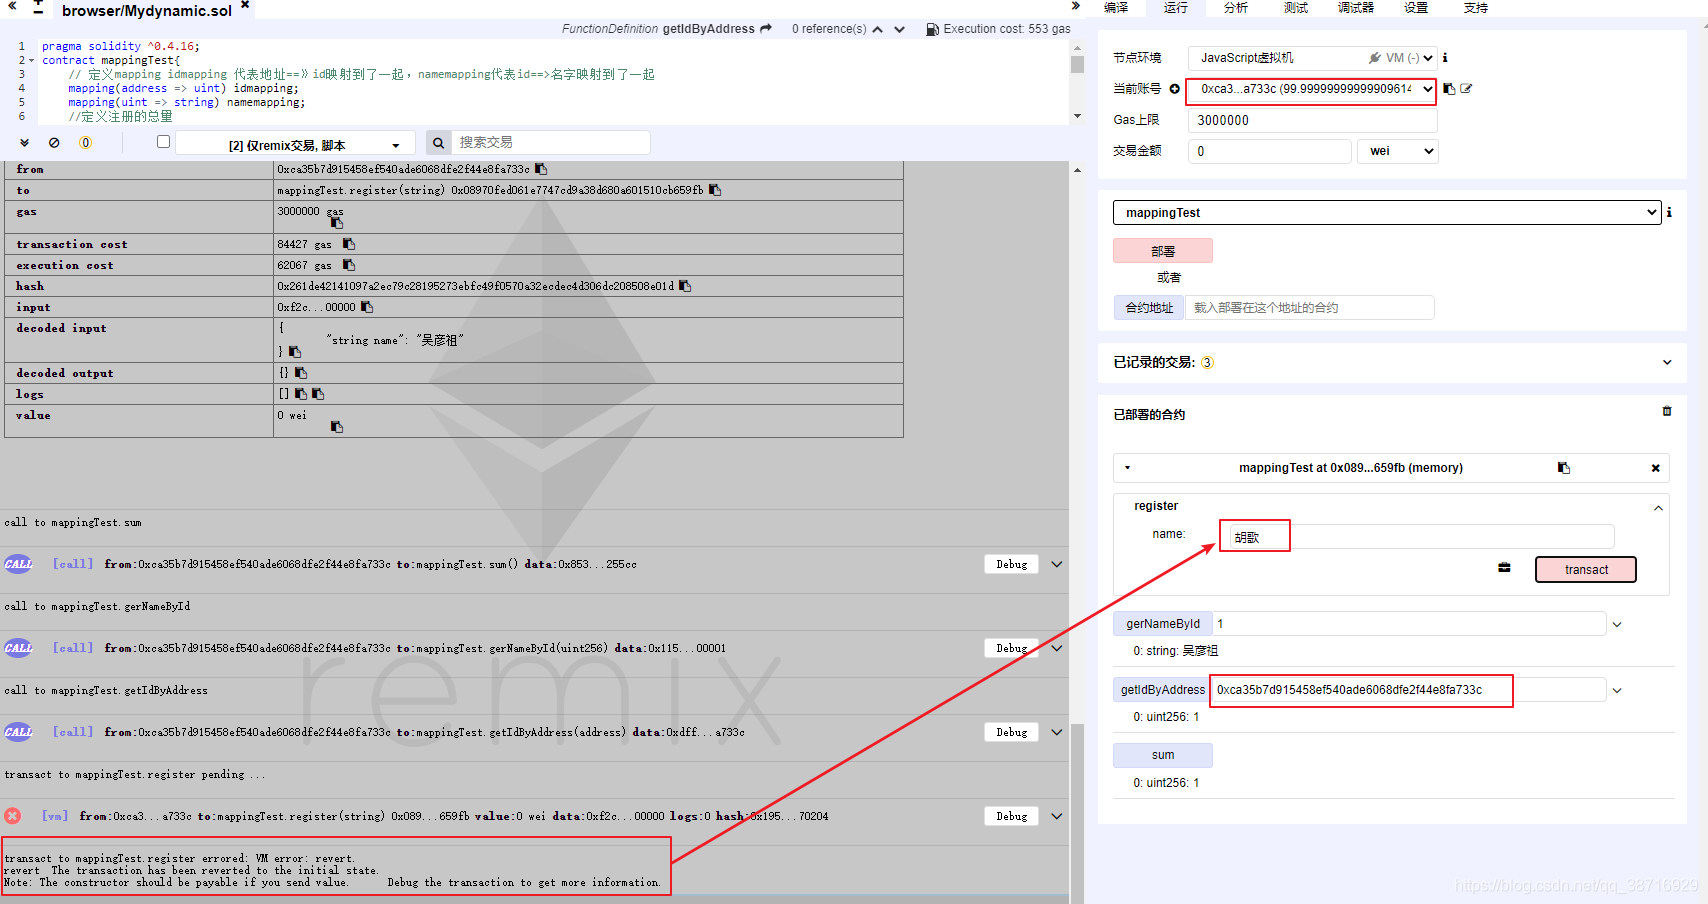
Task: Click the transaction search magnifier icon
Action: point(438,143)
